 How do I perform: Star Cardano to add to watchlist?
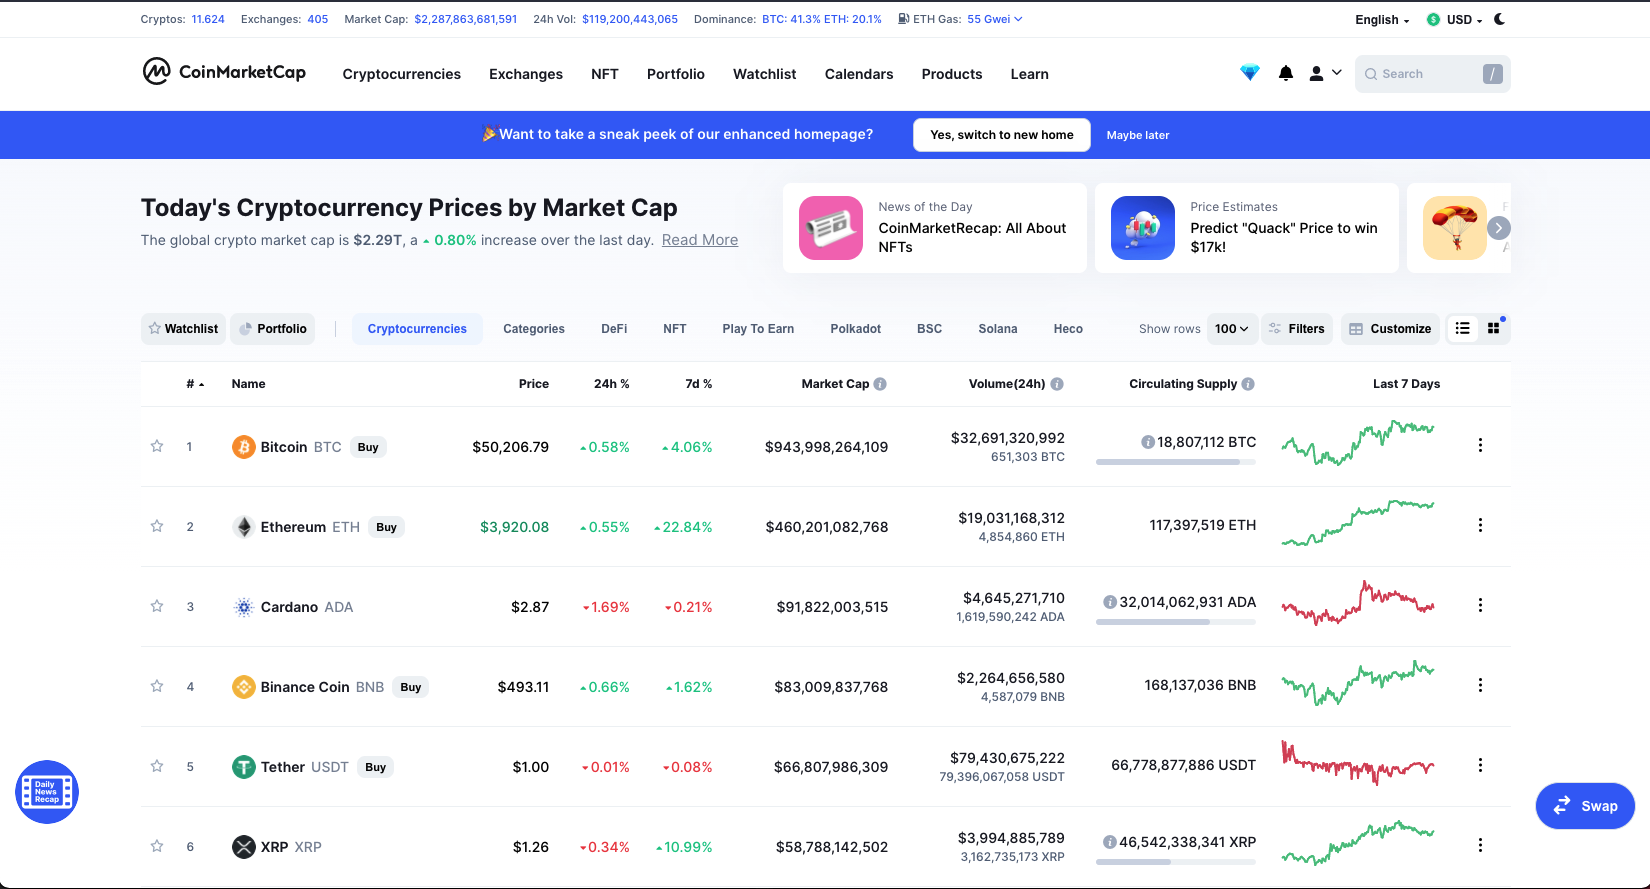pyautogui.click(x=157, y=606)
